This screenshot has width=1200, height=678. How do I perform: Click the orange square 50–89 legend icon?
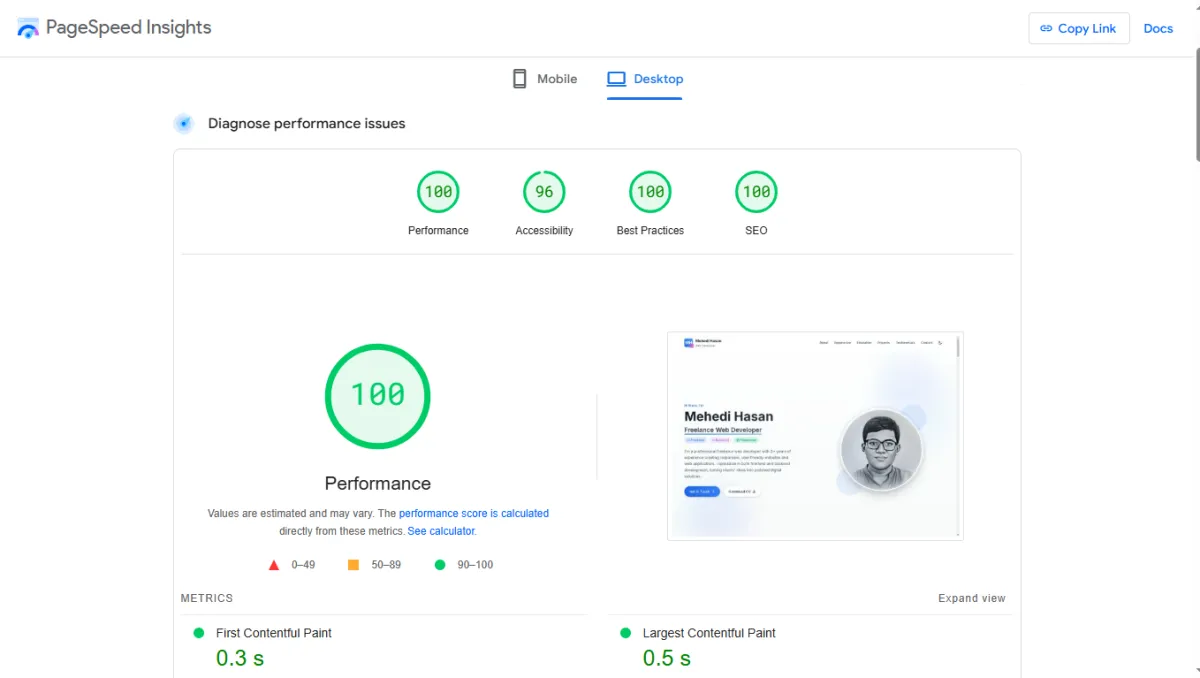click(x=353, y=565)
